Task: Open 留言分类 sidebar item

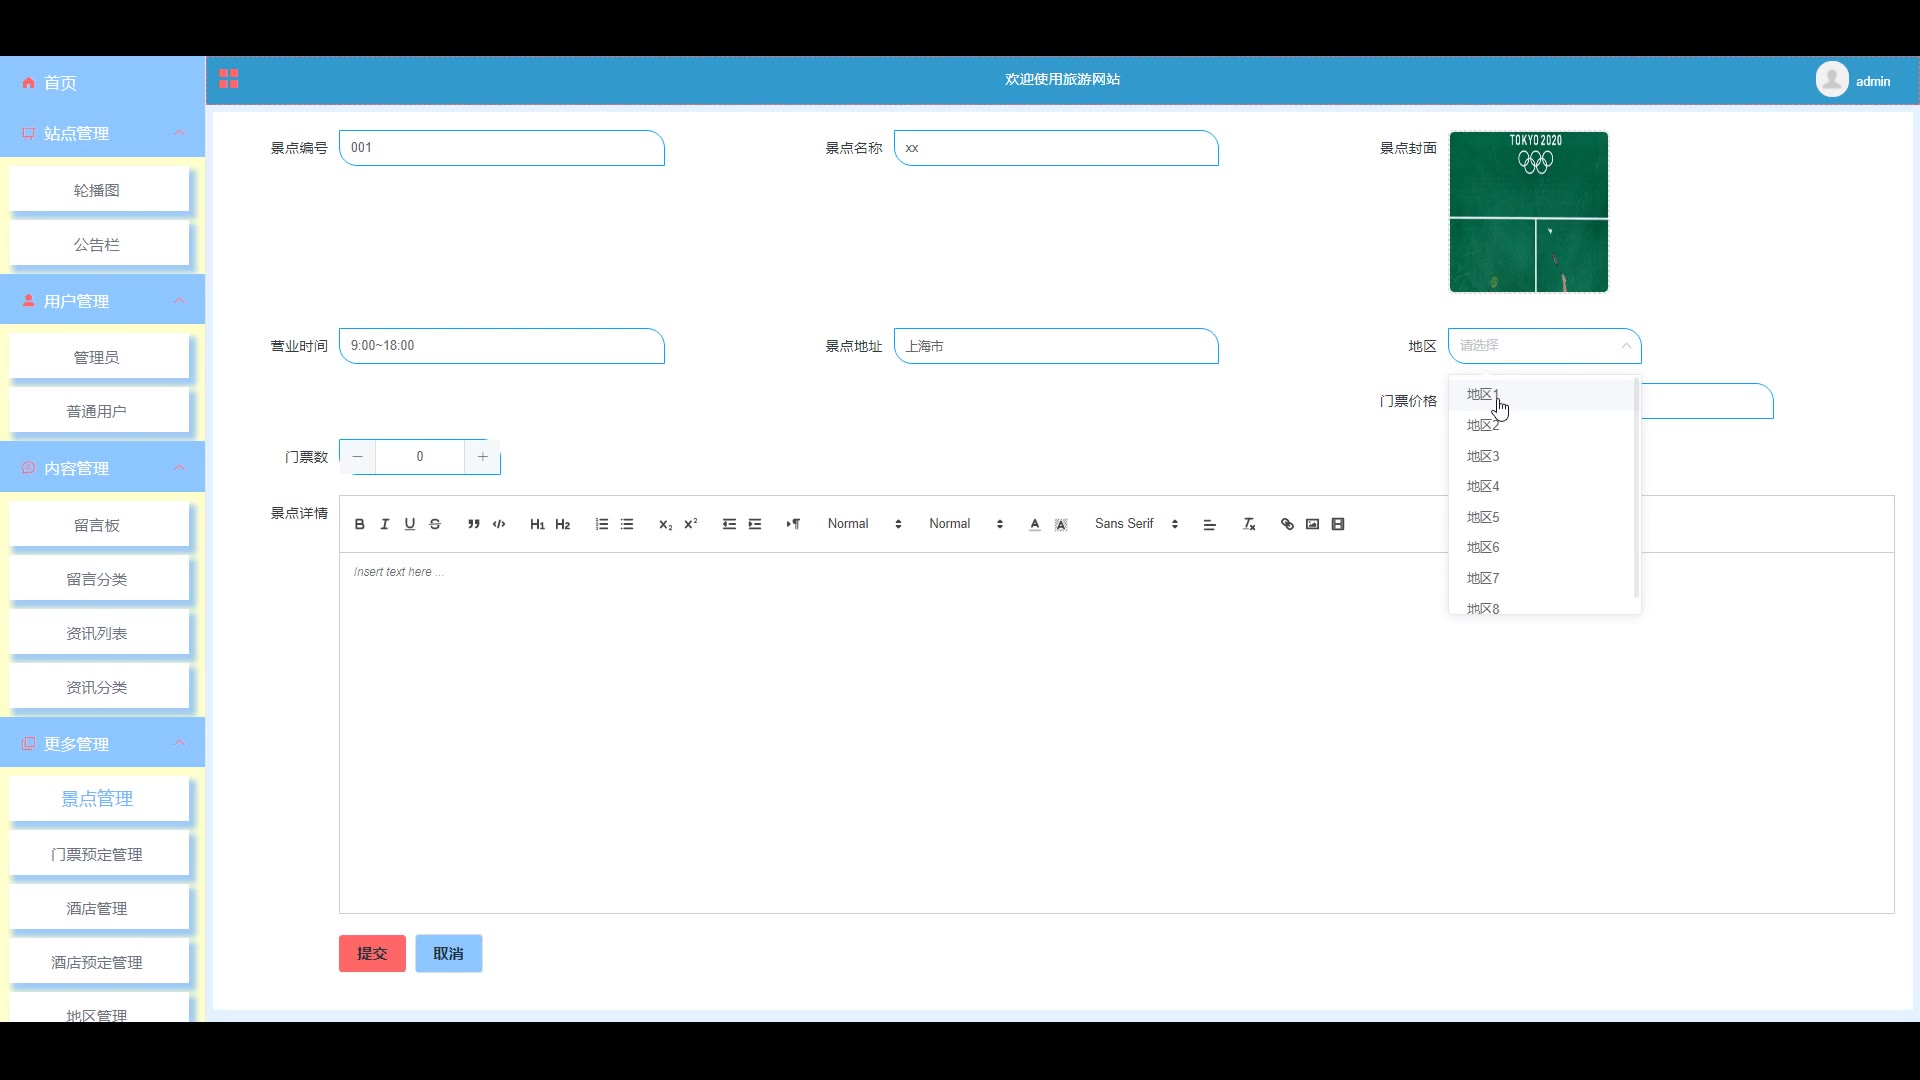Action: (x=98, y=579)
